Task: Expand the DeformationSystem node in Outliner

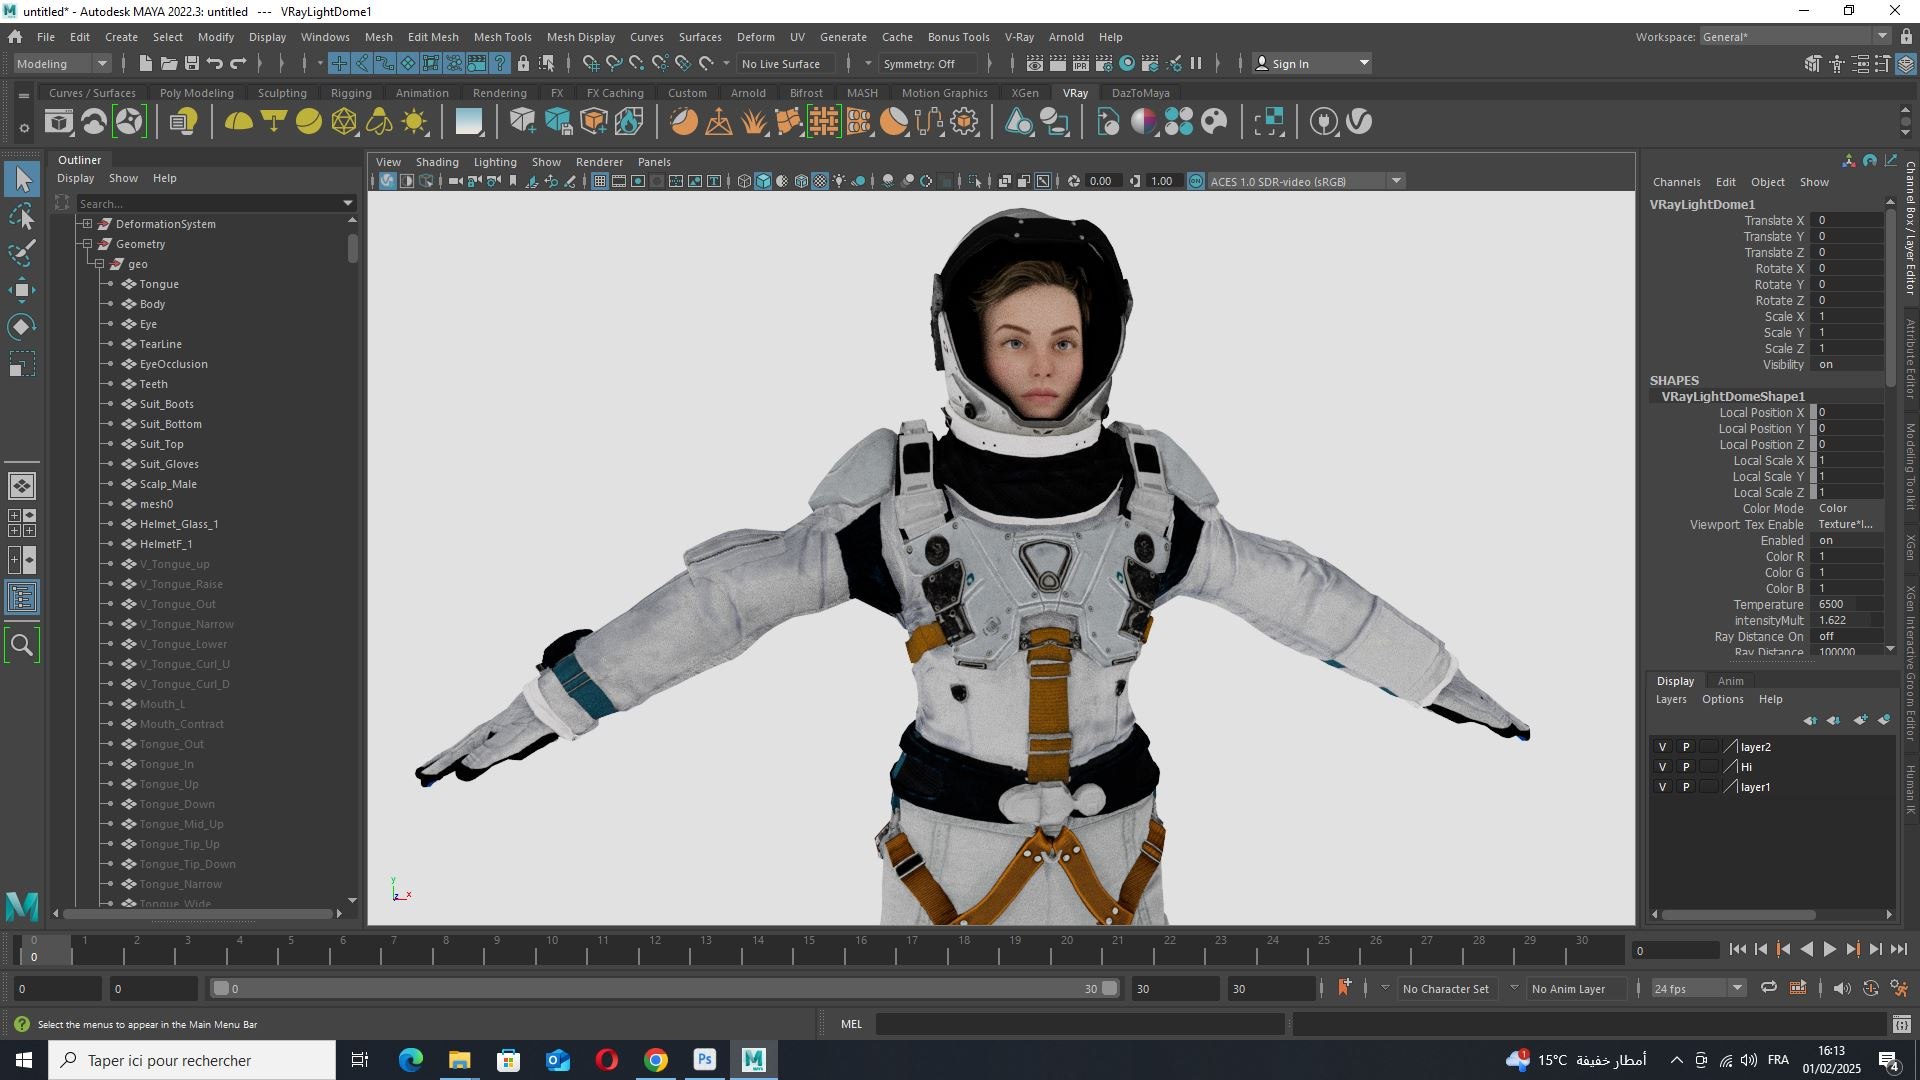Action: (x=88, y=224)
